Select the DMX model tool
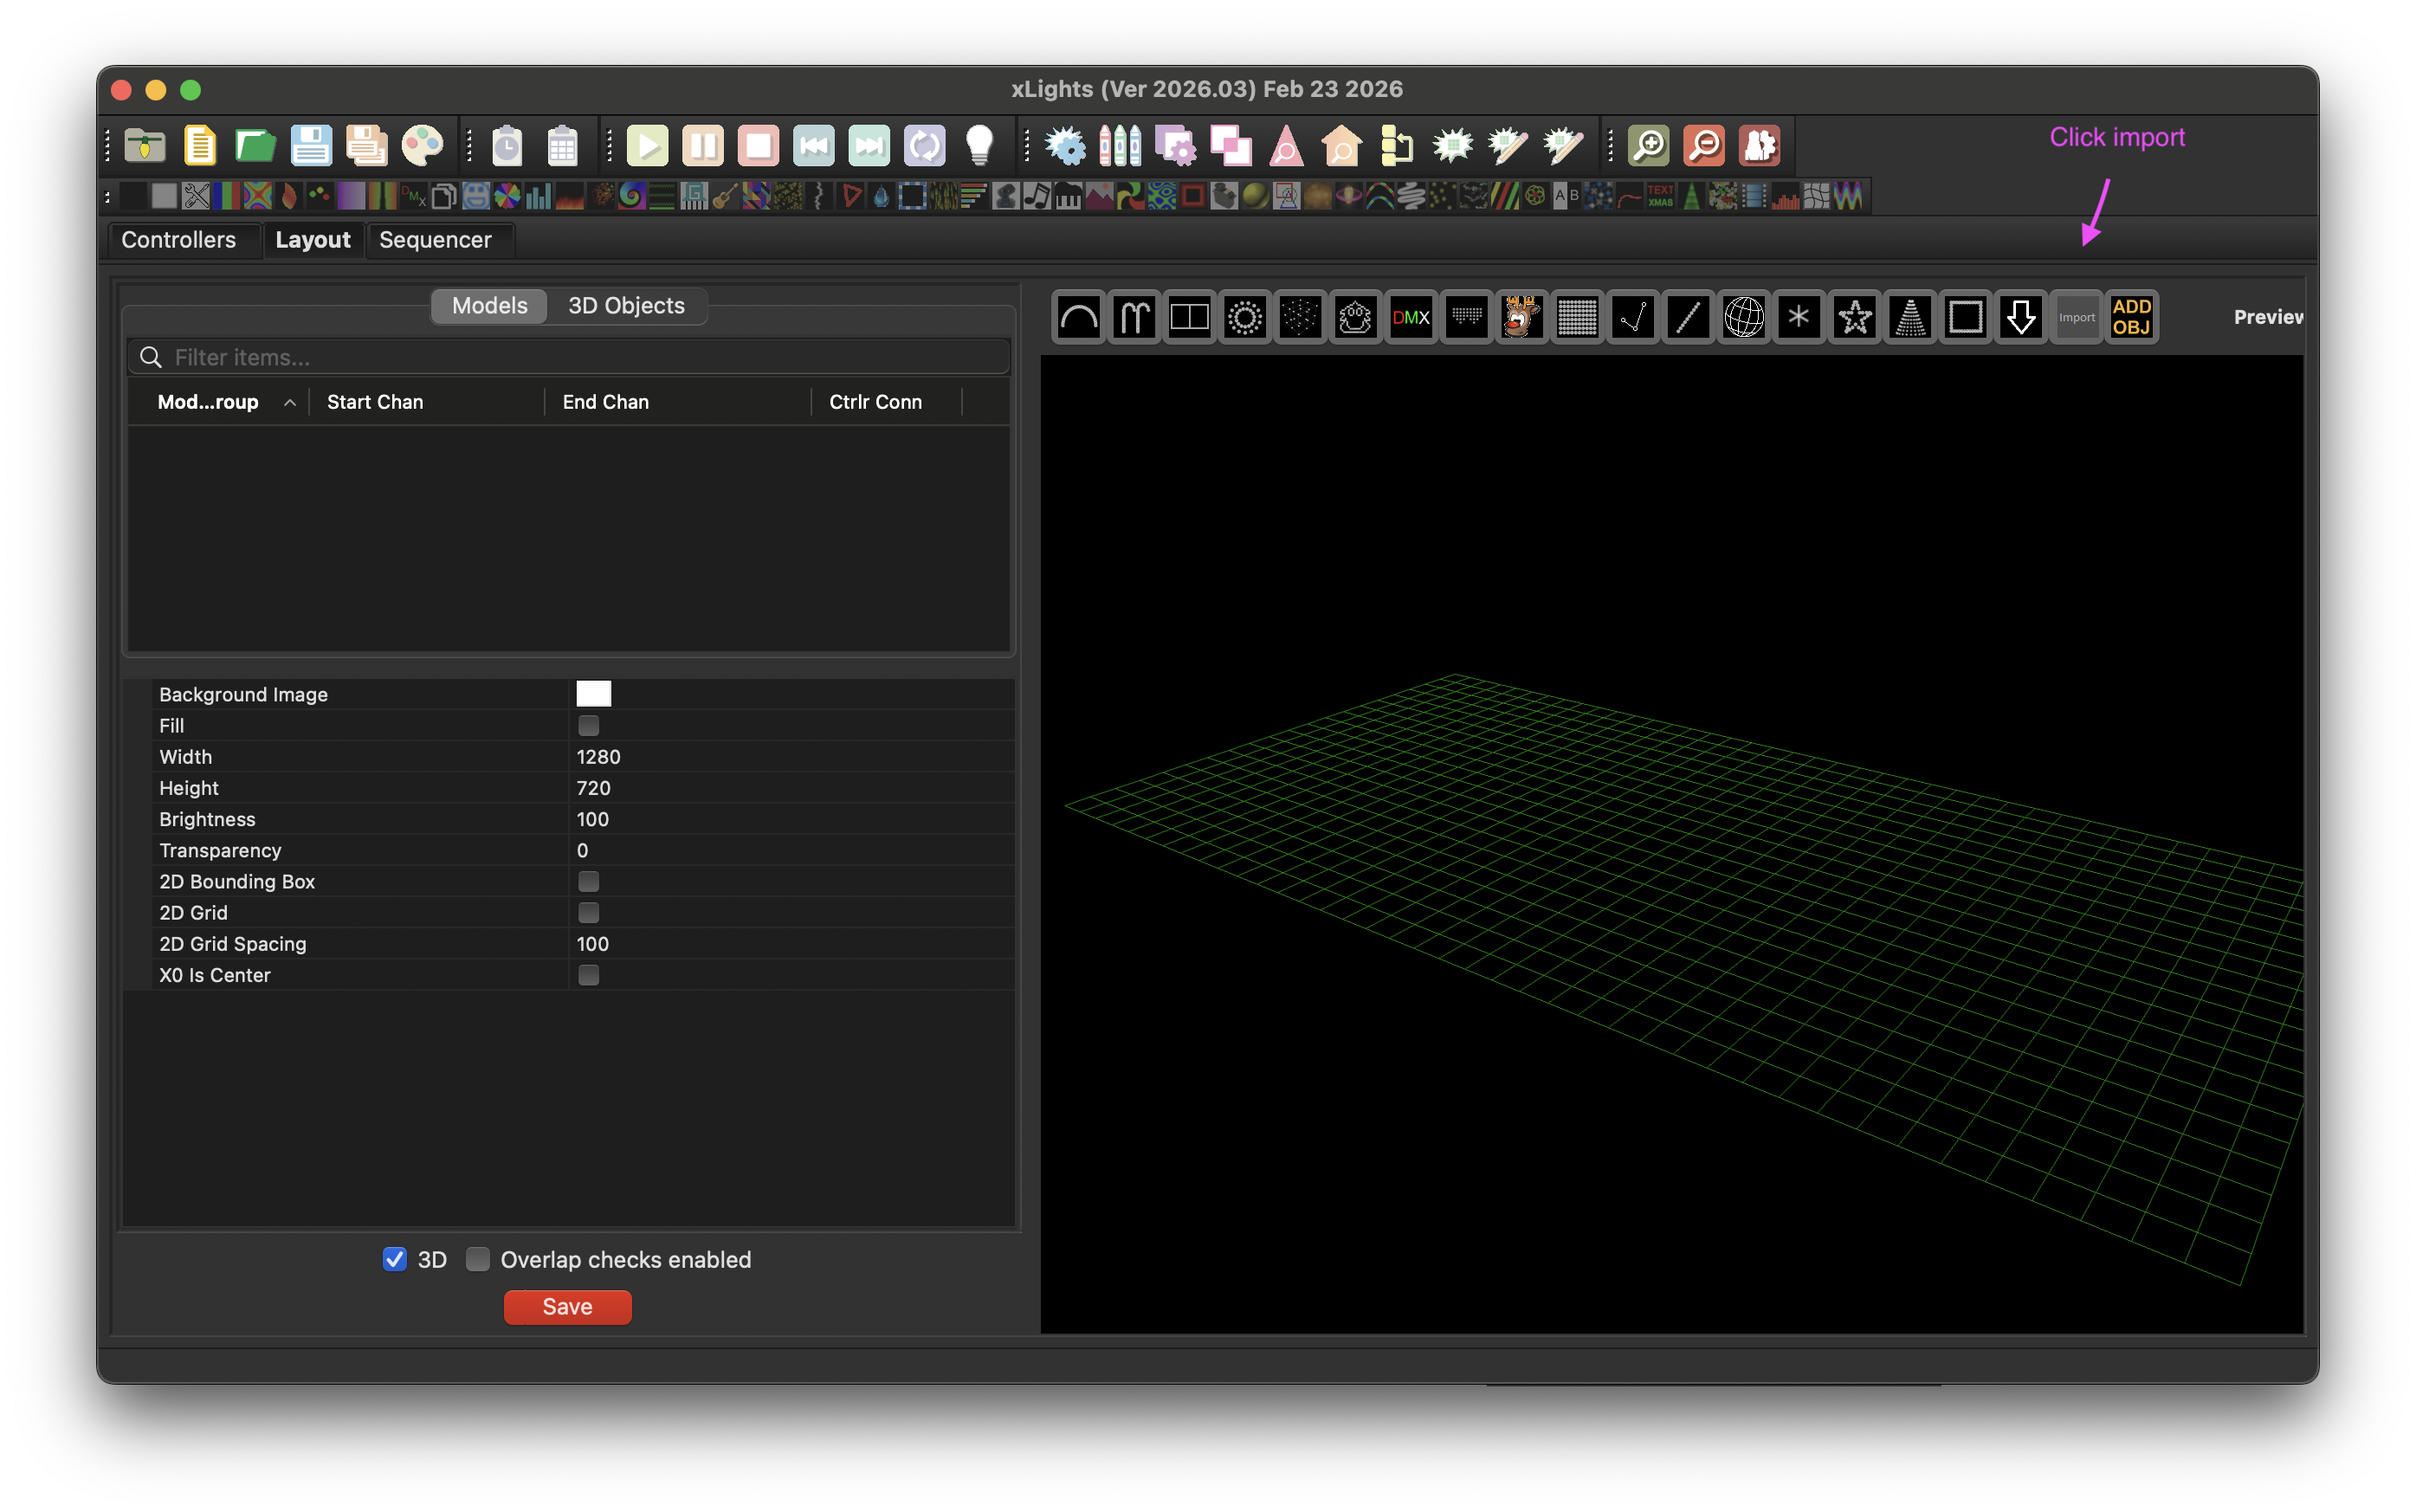This screenshot has width=2416, height=1512. (1411, 318)
